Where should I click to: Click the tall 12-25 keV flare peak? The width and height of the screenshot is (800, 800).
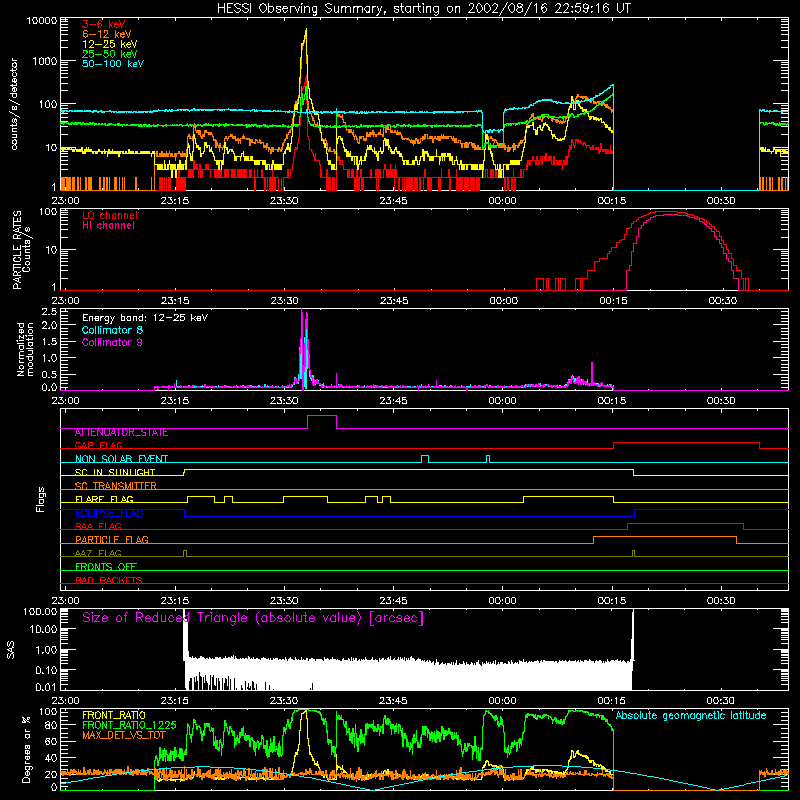[x=306, y=32]
